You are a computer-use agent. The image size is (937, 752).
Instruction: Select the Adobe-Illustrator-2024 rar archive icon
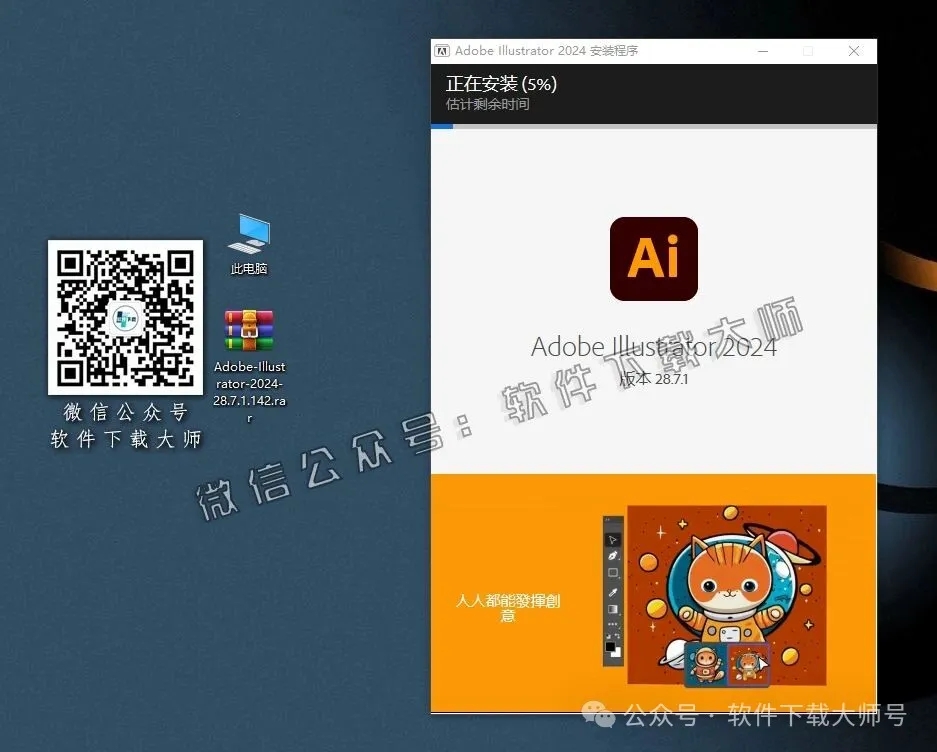tap(249, 328)
